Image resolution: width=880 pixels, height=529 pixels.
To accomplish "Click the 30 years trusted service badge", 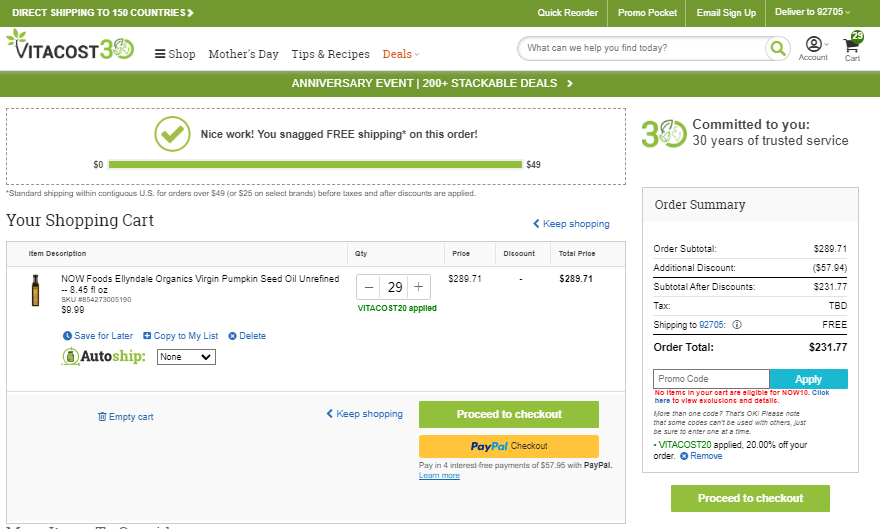I will coord(745,133).
